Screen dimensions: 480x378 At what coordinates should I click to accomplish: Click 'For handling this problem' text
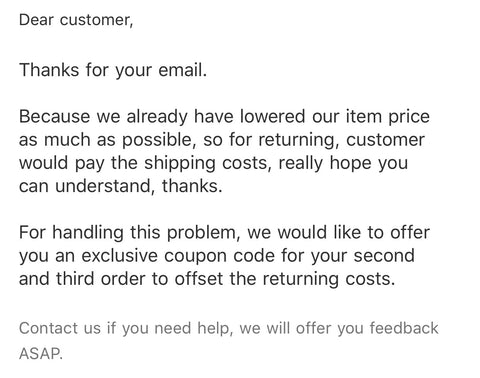[127, 232]
